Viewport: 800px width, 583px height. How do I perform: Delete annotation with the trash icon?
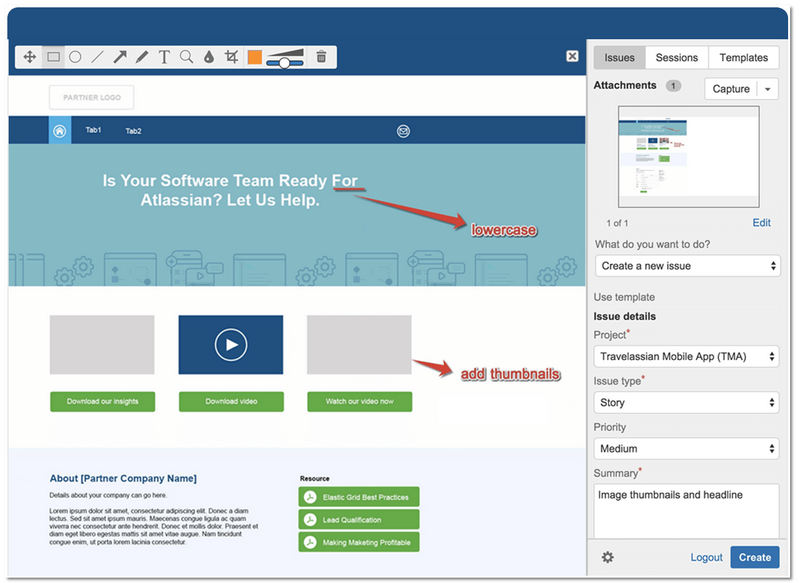321,57
